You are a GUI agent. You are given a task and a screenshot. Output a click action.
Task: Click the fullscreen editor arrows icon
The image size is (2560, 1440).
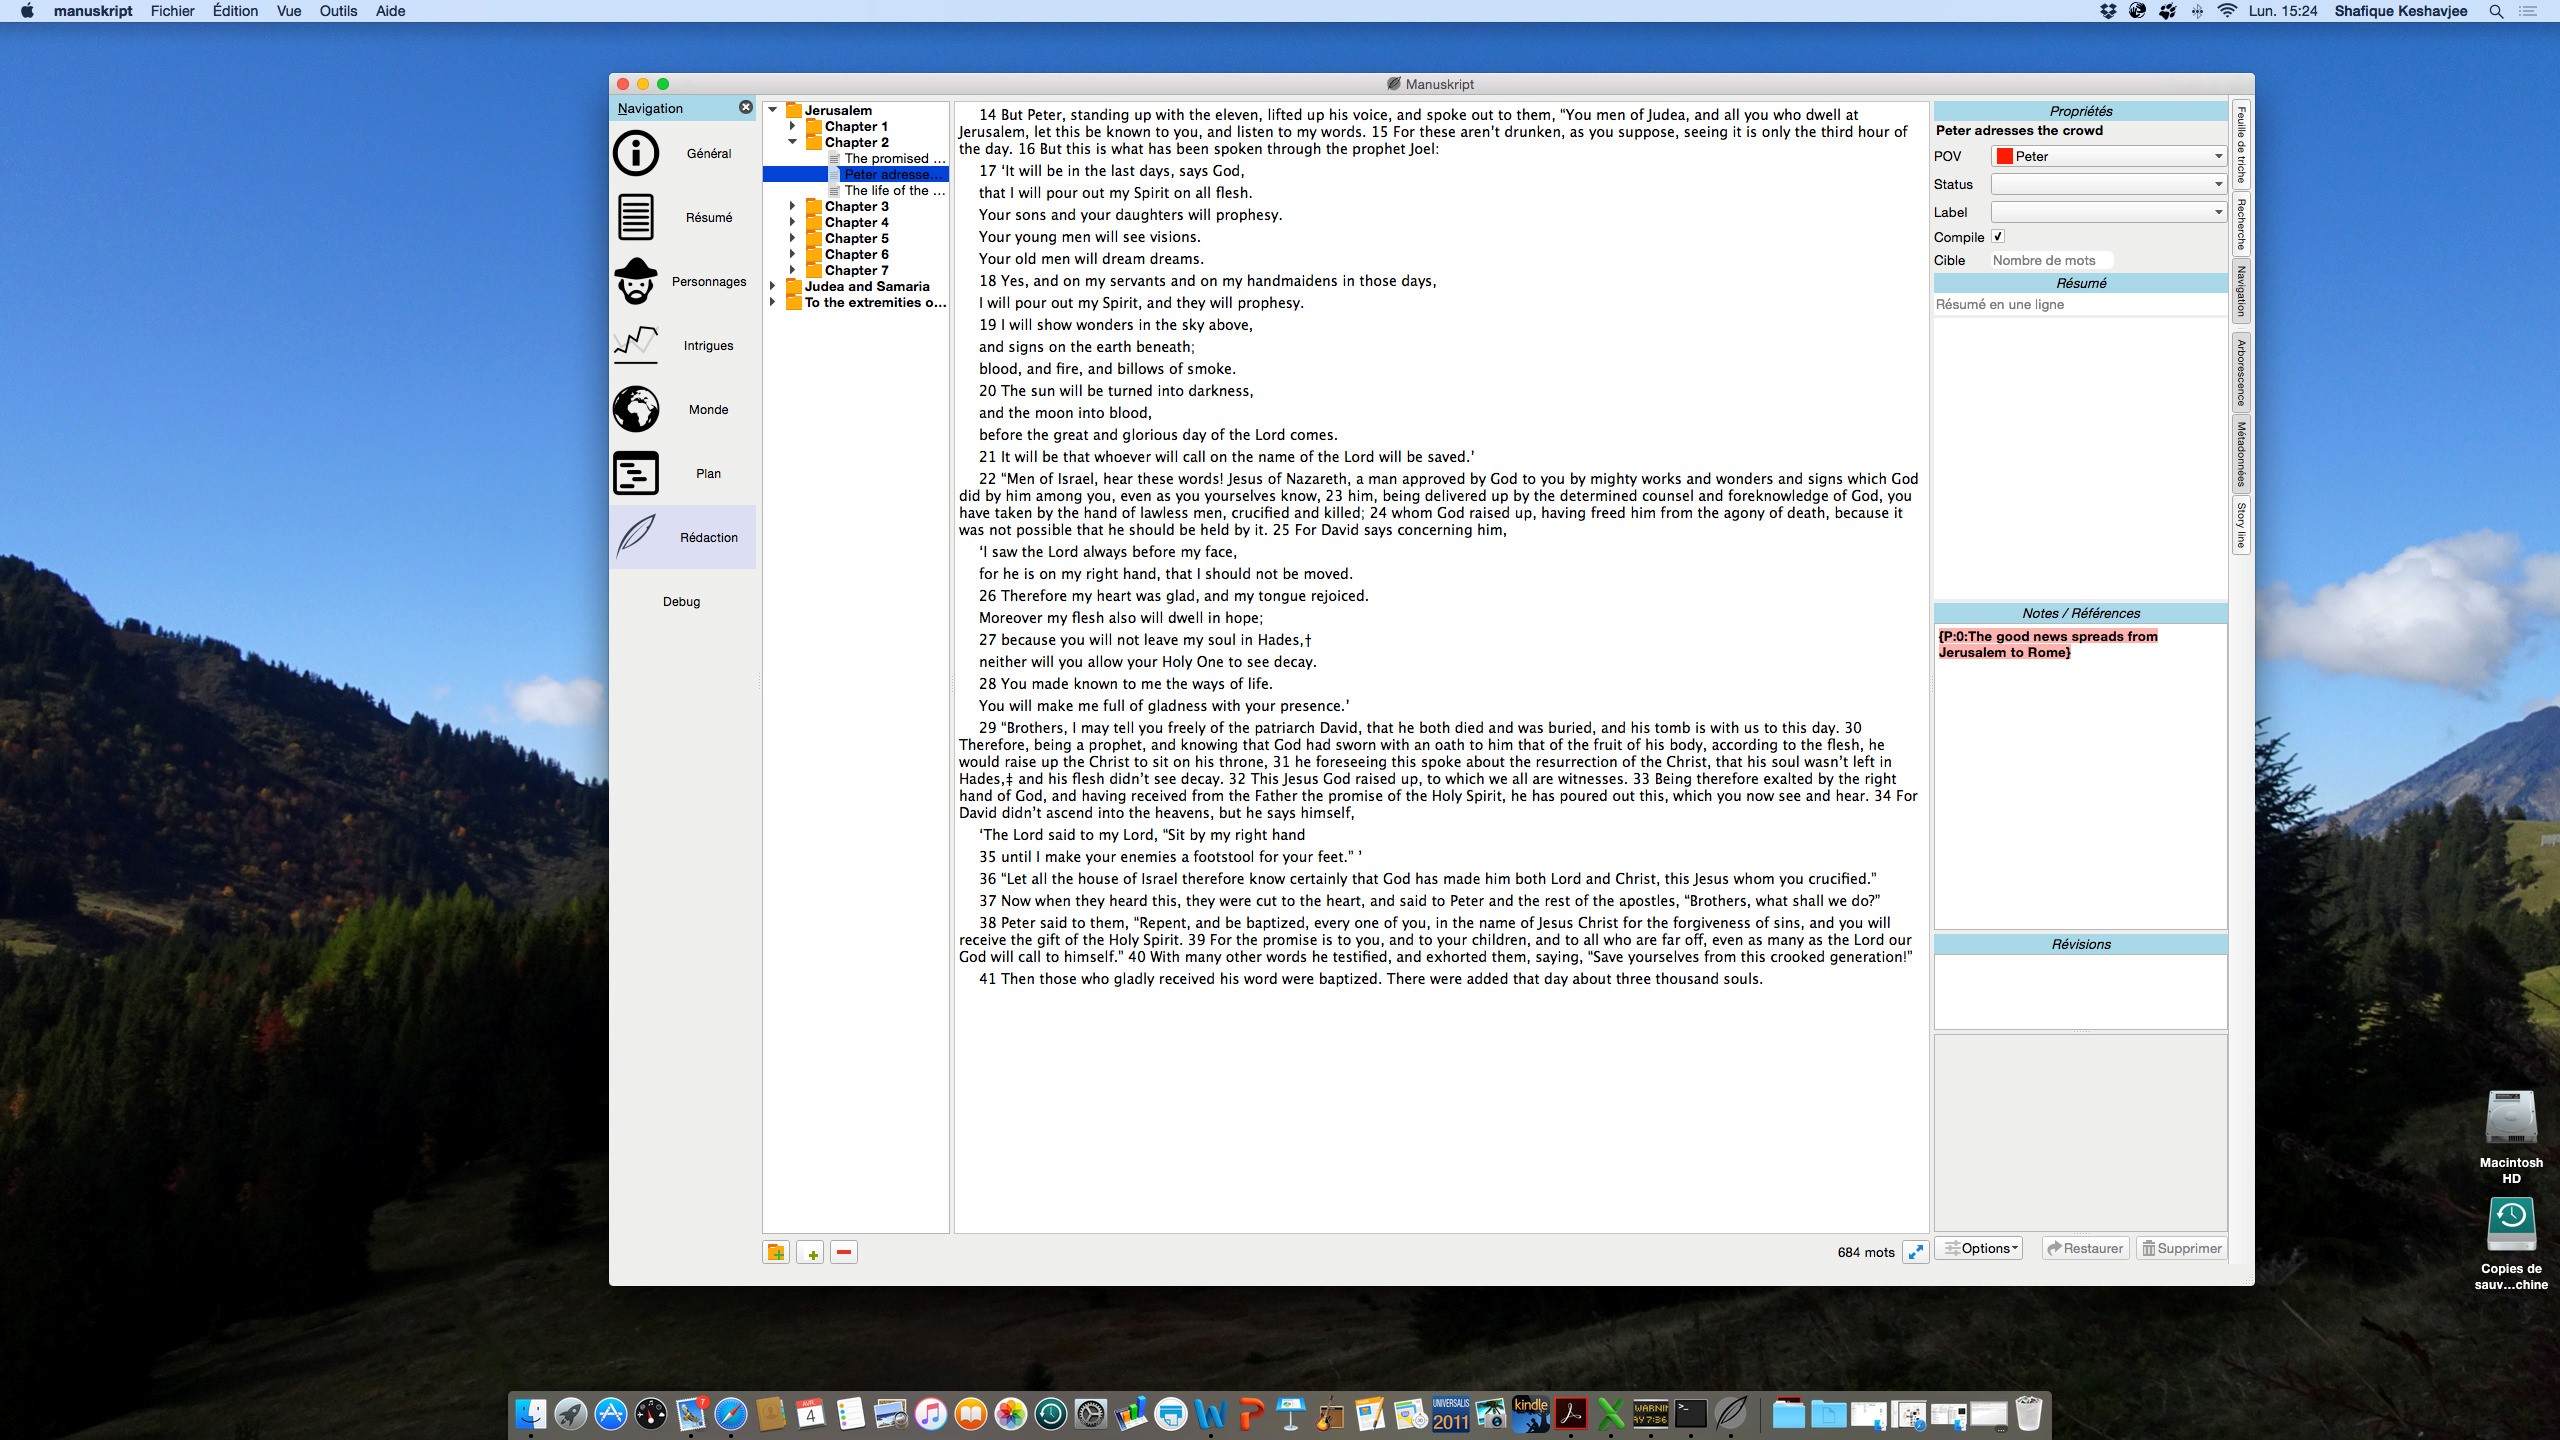pos(1915,1252)
